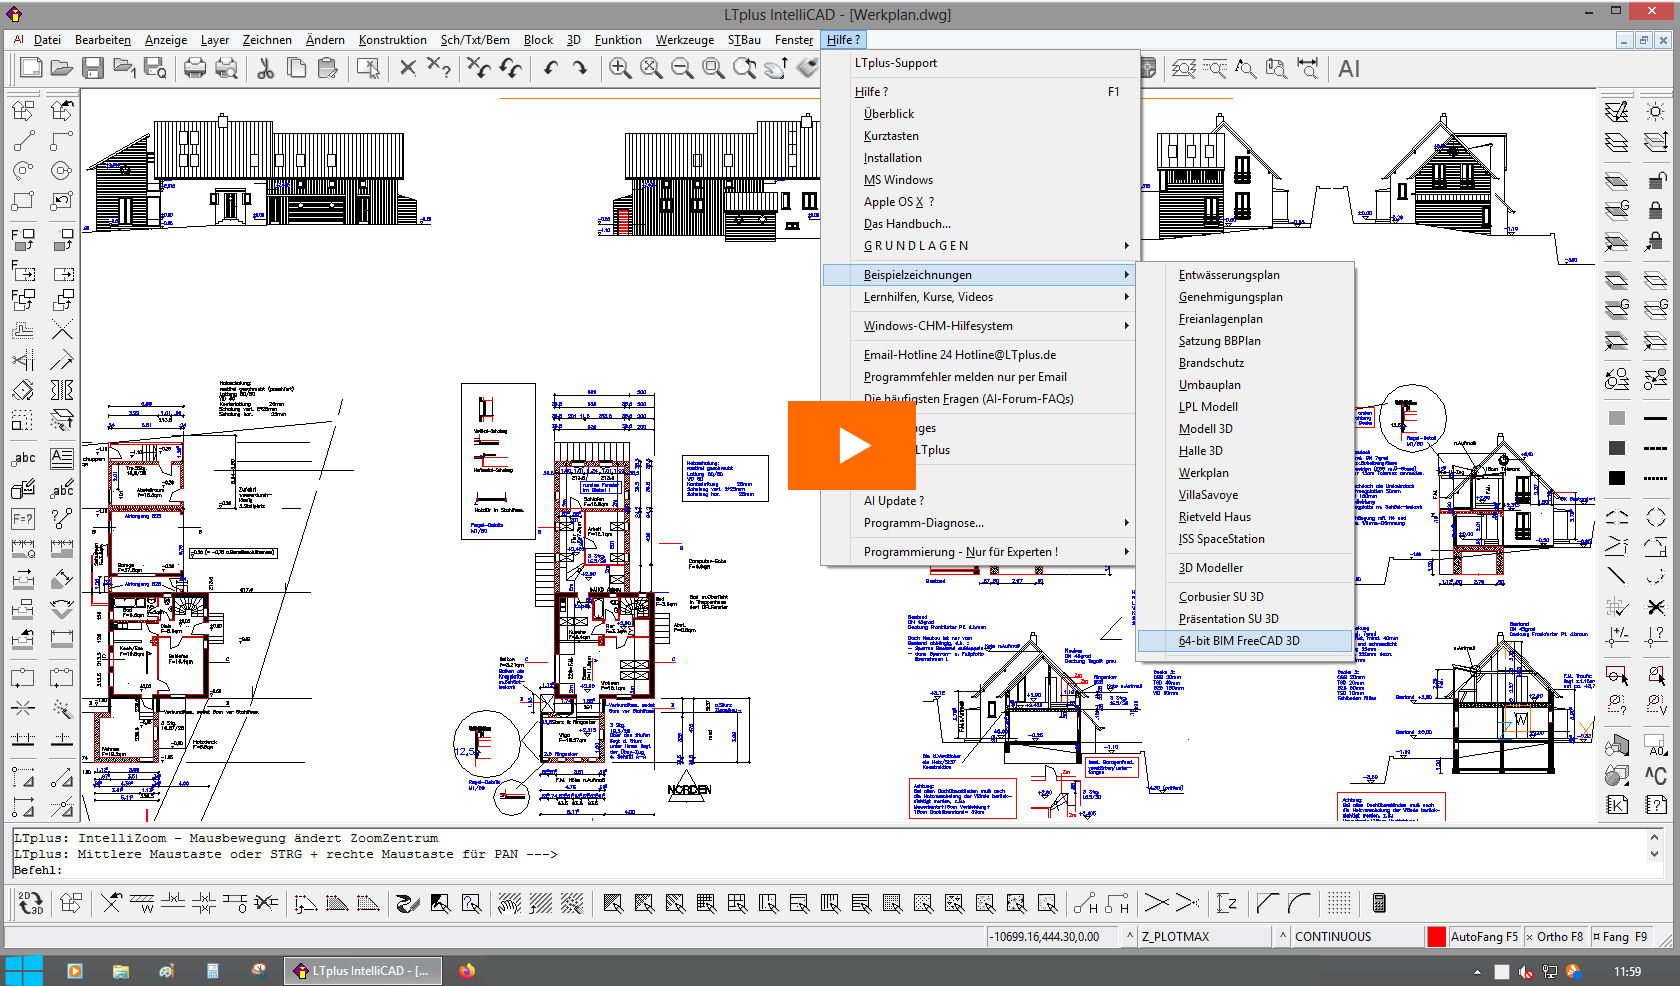The width and height of the screenshot is (1680, 986).
Task: Click the red color swatch in status bar
Action: point(1437,937)
